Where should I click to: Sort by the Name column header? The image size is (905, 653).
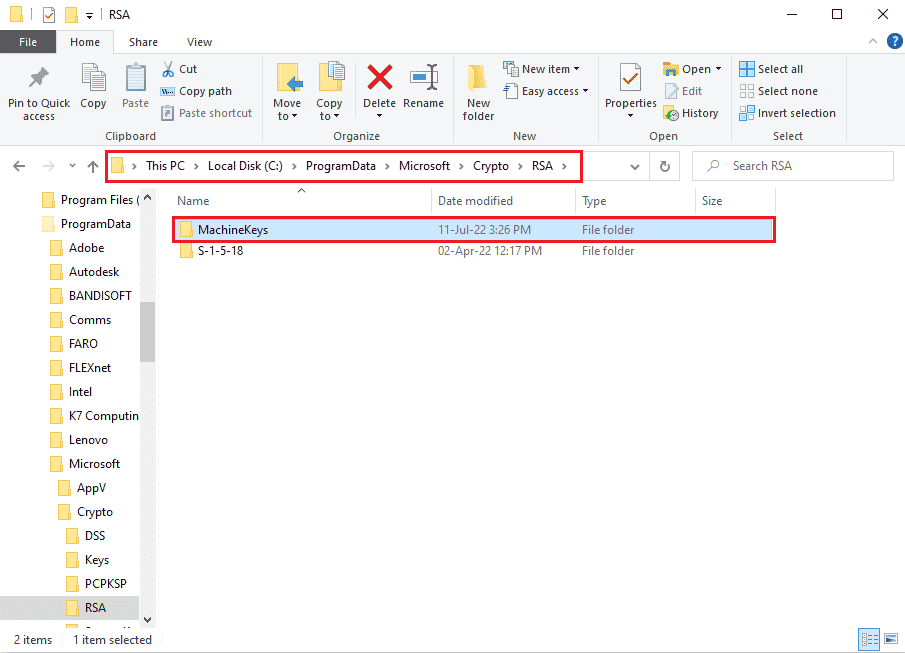(x=193, y=200)
